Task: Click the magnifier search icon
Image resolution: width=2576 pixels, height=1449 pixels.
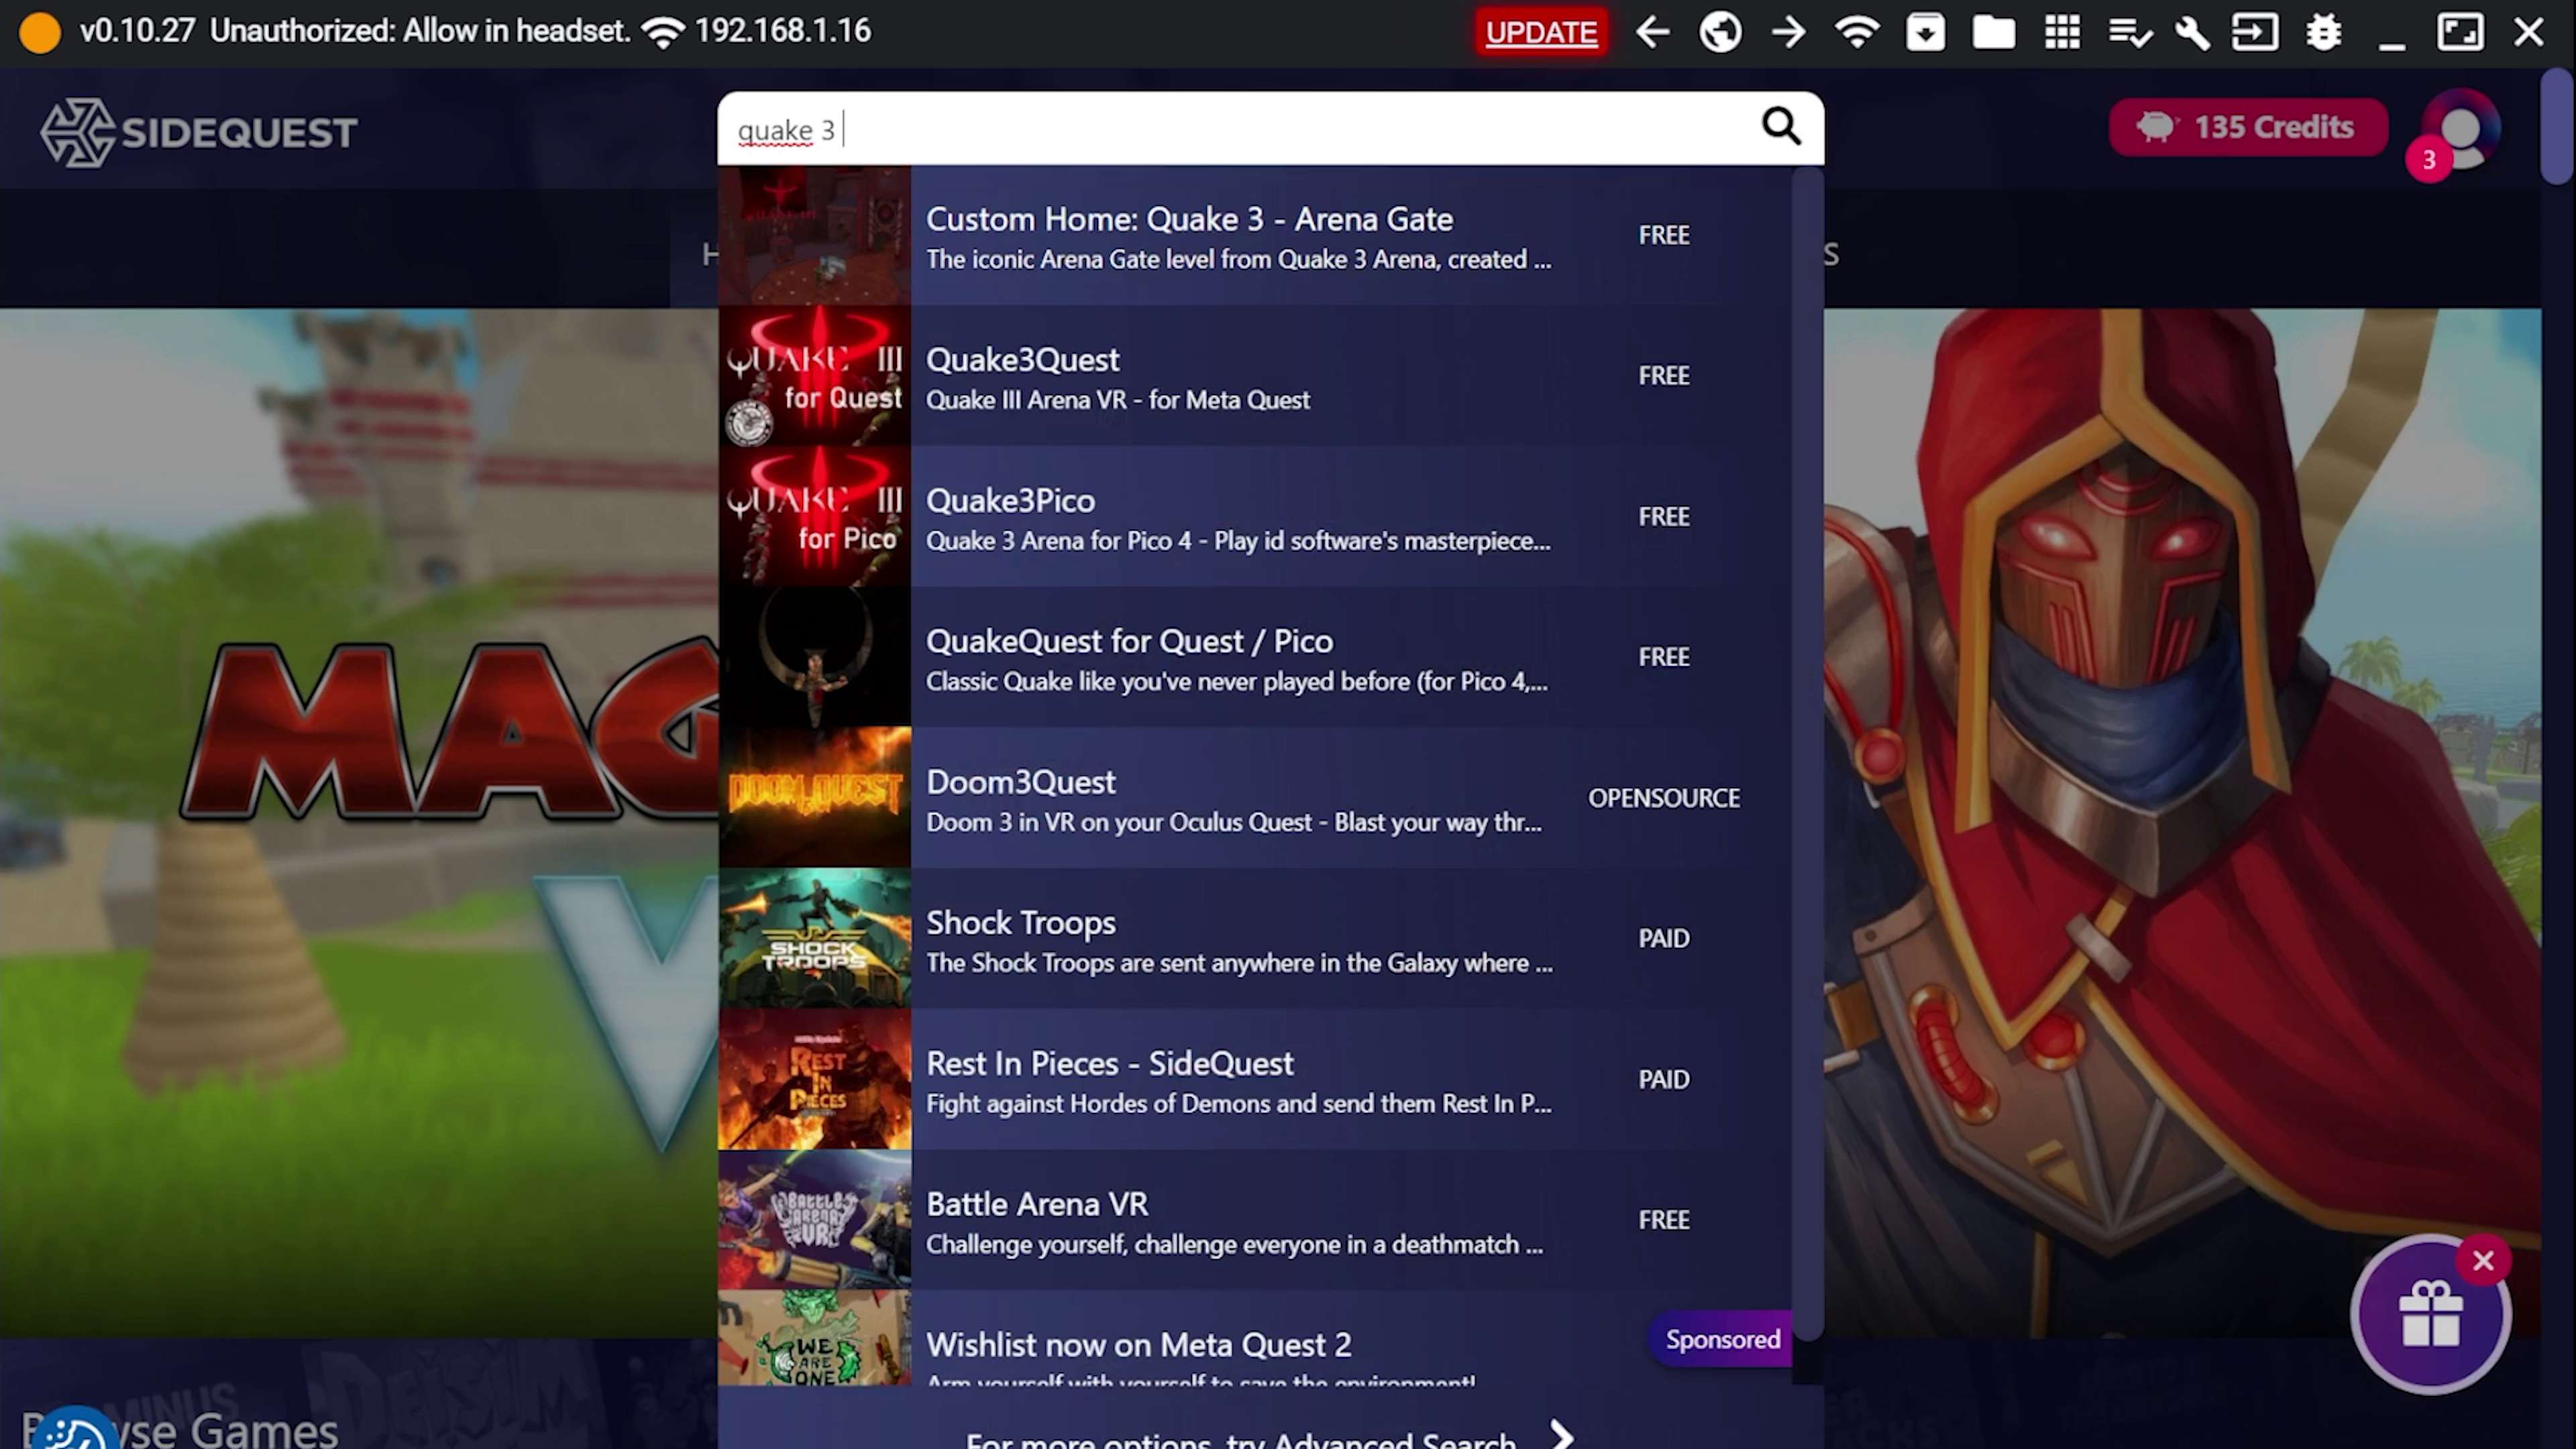Action: 1781,127
